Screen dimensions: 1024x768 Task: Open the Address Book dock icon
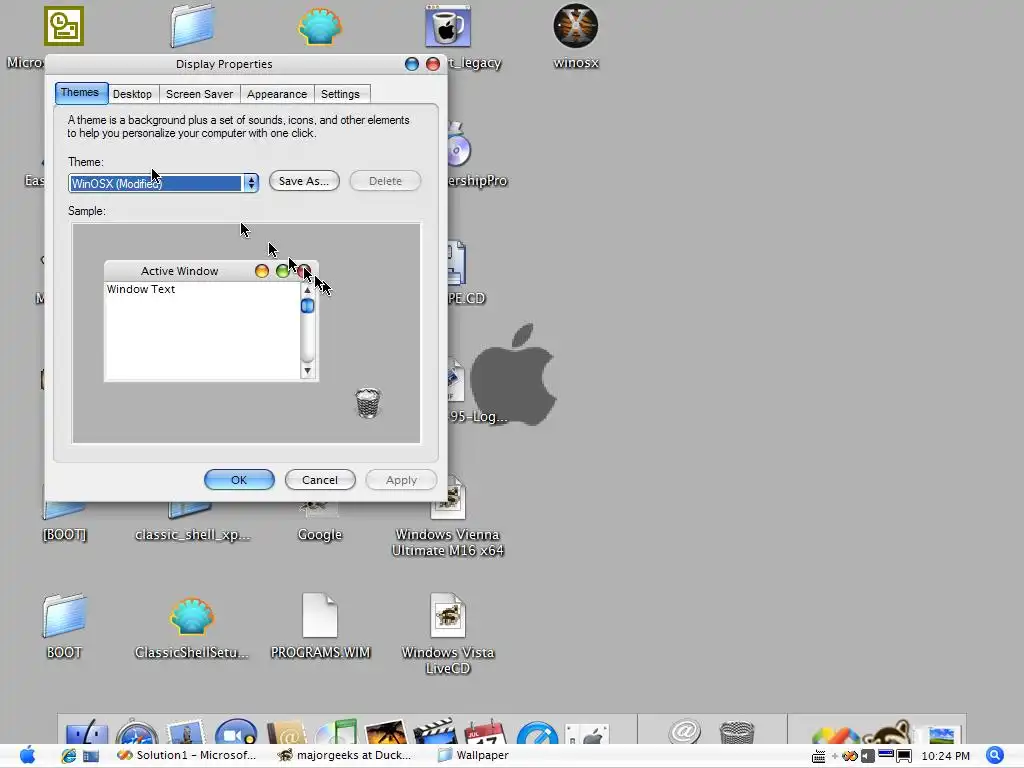[x=286, y=731]
